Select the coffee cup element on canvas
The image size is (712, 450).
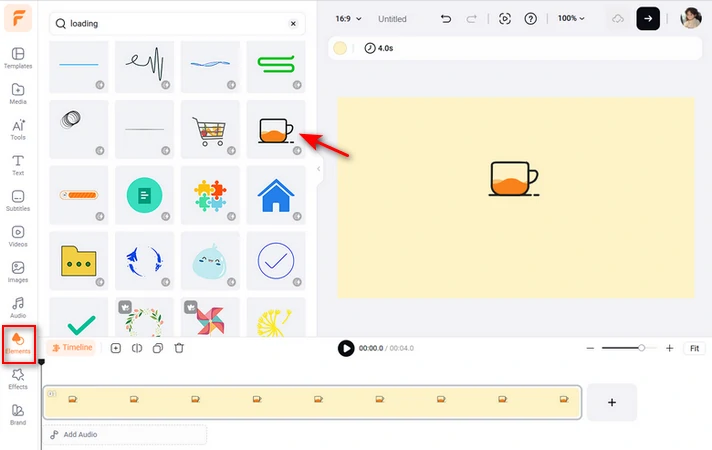(x=514, y=179)
